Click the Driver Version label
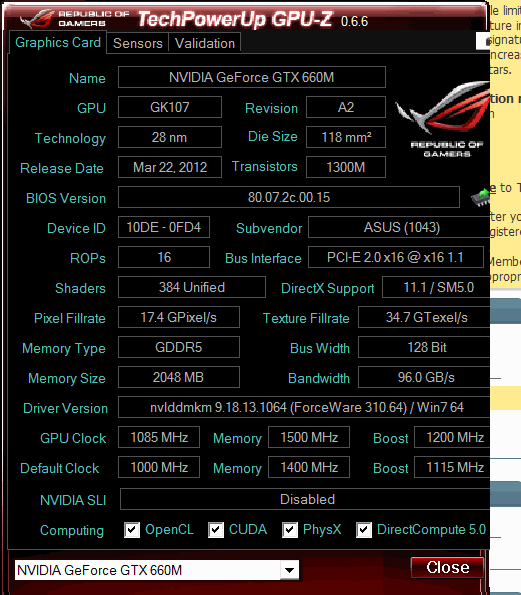 (x=65, y=408)
